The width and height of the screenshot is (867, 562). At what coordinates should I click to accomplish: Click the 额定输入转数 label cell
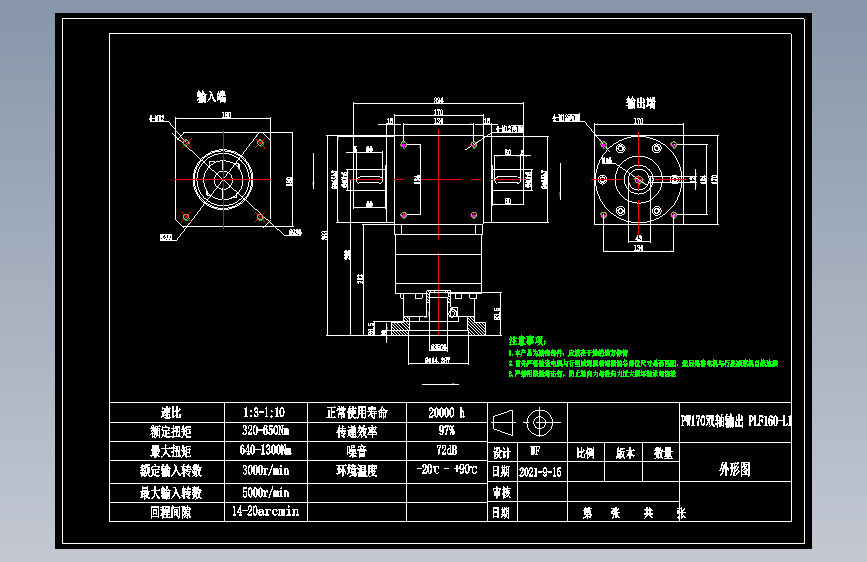(x=167, y=472)
